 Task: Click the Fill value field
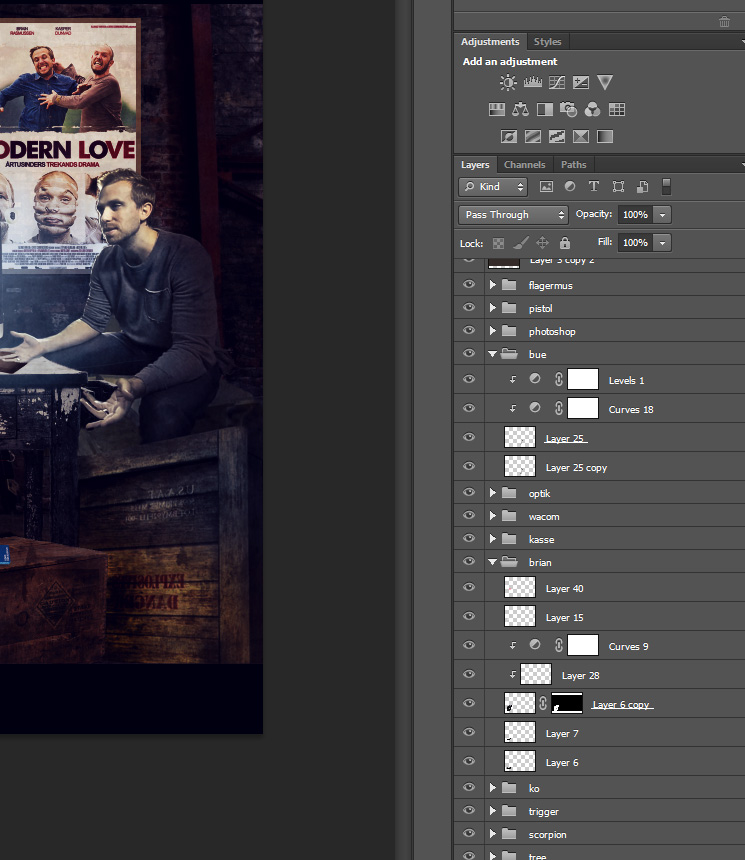tap(636, 242)
